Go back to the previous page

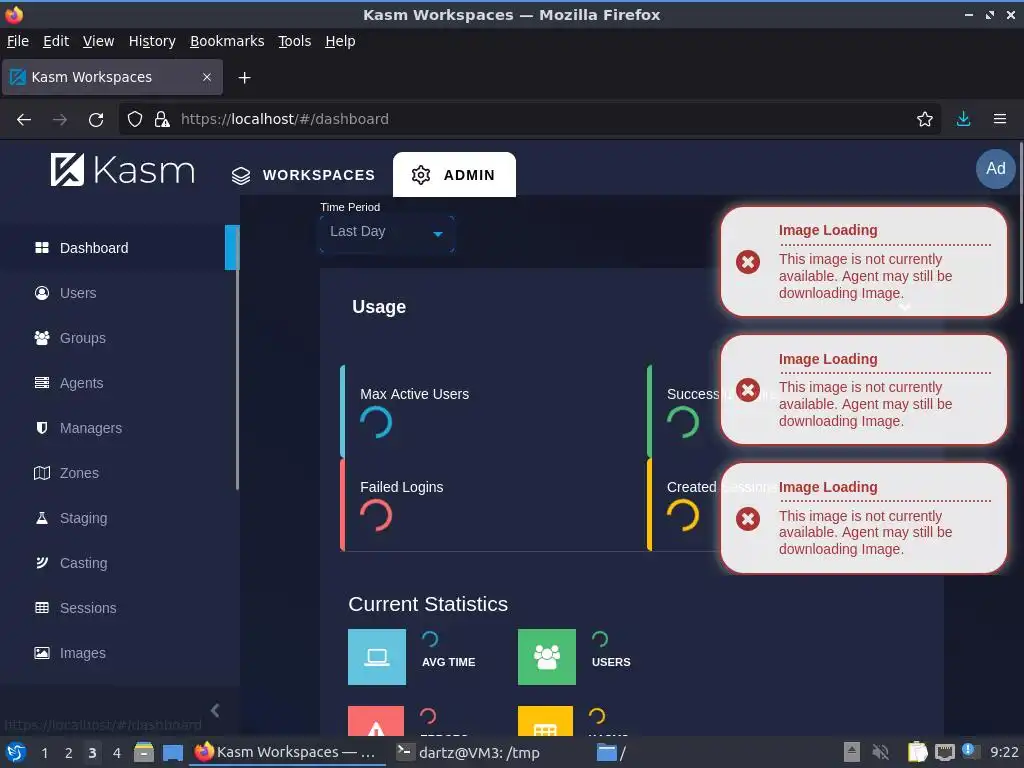pos(24,120)
